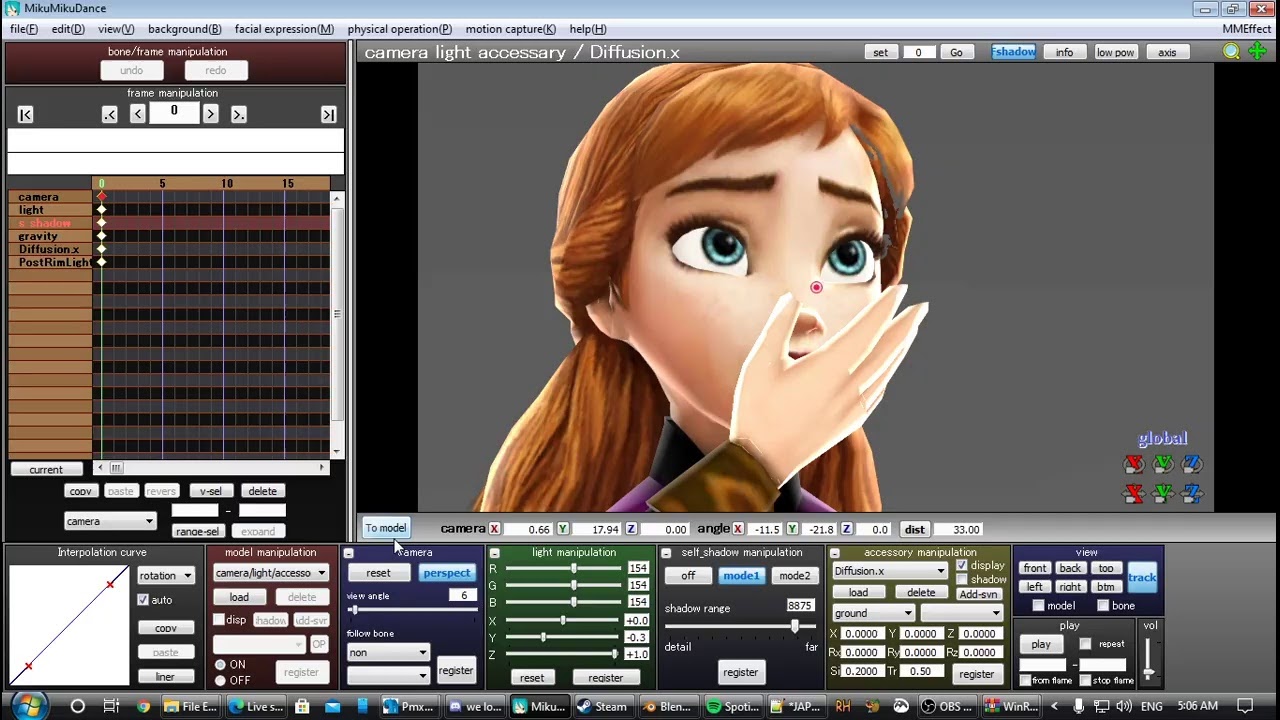
Task: Click the light R color slider
Action: pos(563,569)
